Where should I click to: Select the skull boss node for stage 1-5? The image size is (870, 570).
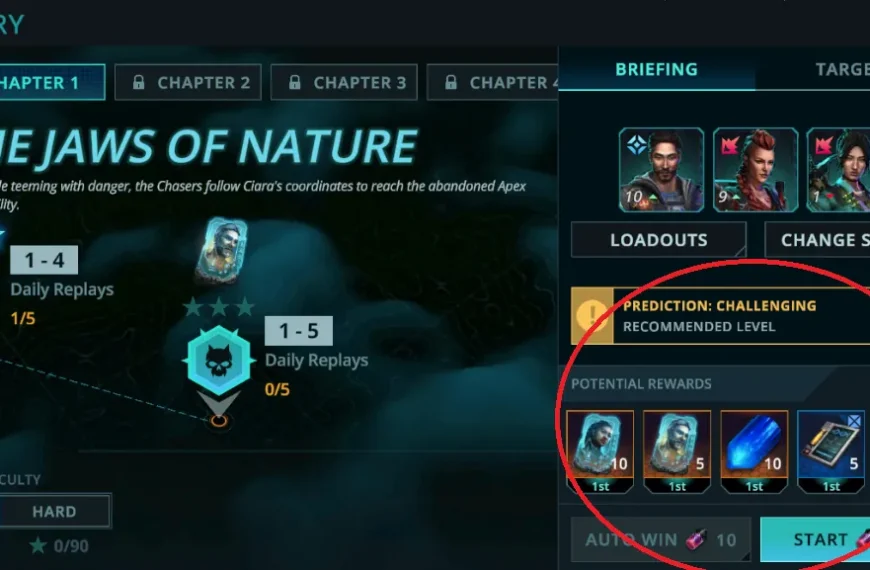[219, 360]
